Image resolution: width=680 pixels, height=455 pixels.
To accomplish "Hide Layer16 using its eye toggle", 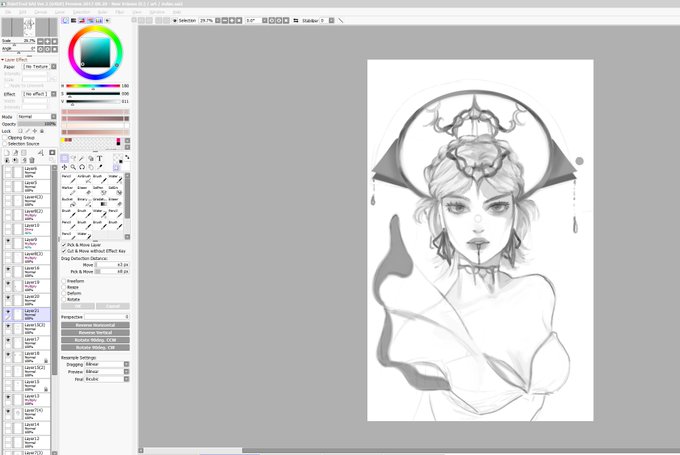I will [8, 269].
